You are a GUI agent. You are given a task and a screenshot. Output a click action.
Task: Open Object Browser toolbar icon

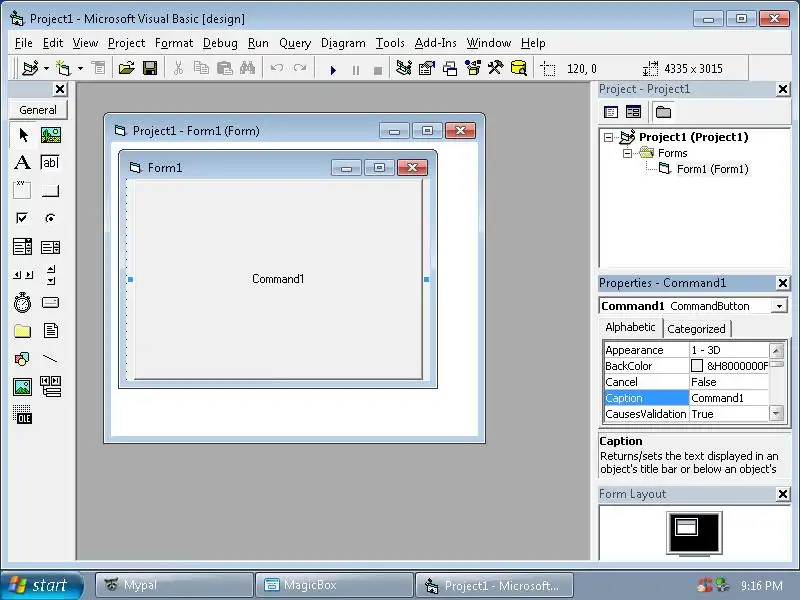tap(473, 68)
